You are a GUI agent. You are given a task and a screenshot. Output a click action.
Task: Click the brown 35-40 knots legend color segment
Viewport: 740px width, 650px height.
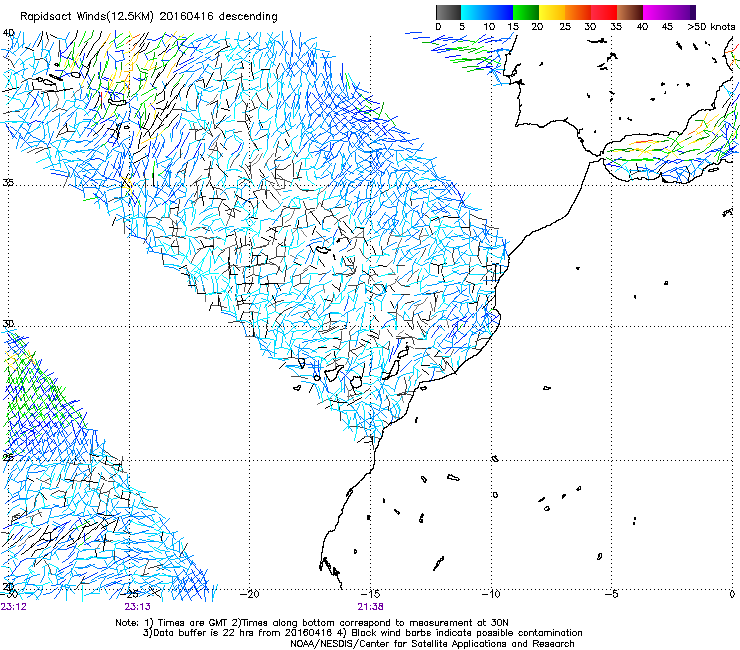click(x=630, y=12)
